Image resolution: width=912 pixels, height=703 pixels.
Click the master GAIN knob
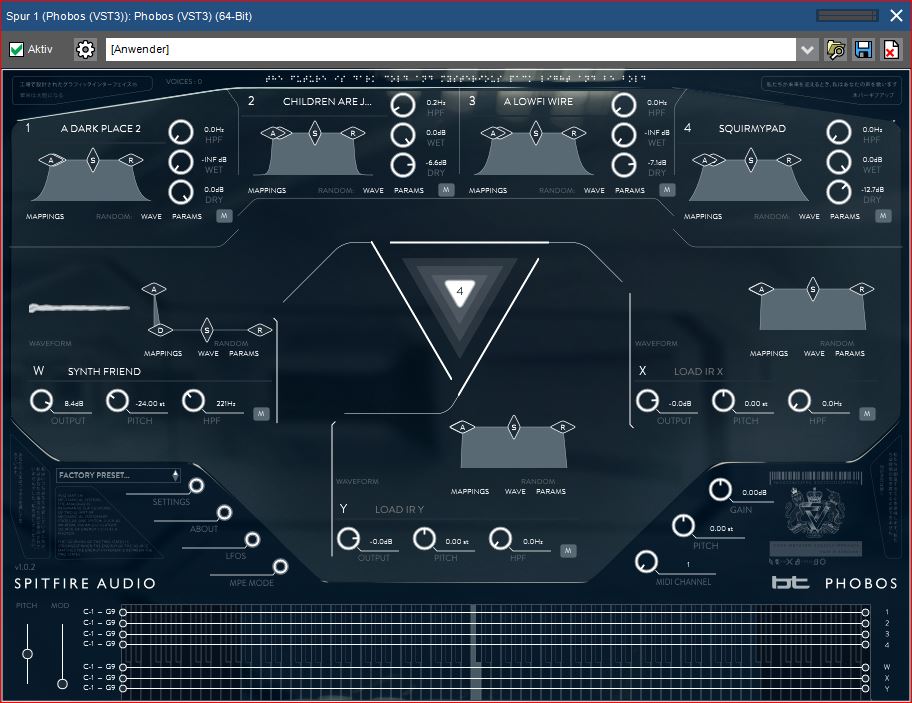(720, 490)
